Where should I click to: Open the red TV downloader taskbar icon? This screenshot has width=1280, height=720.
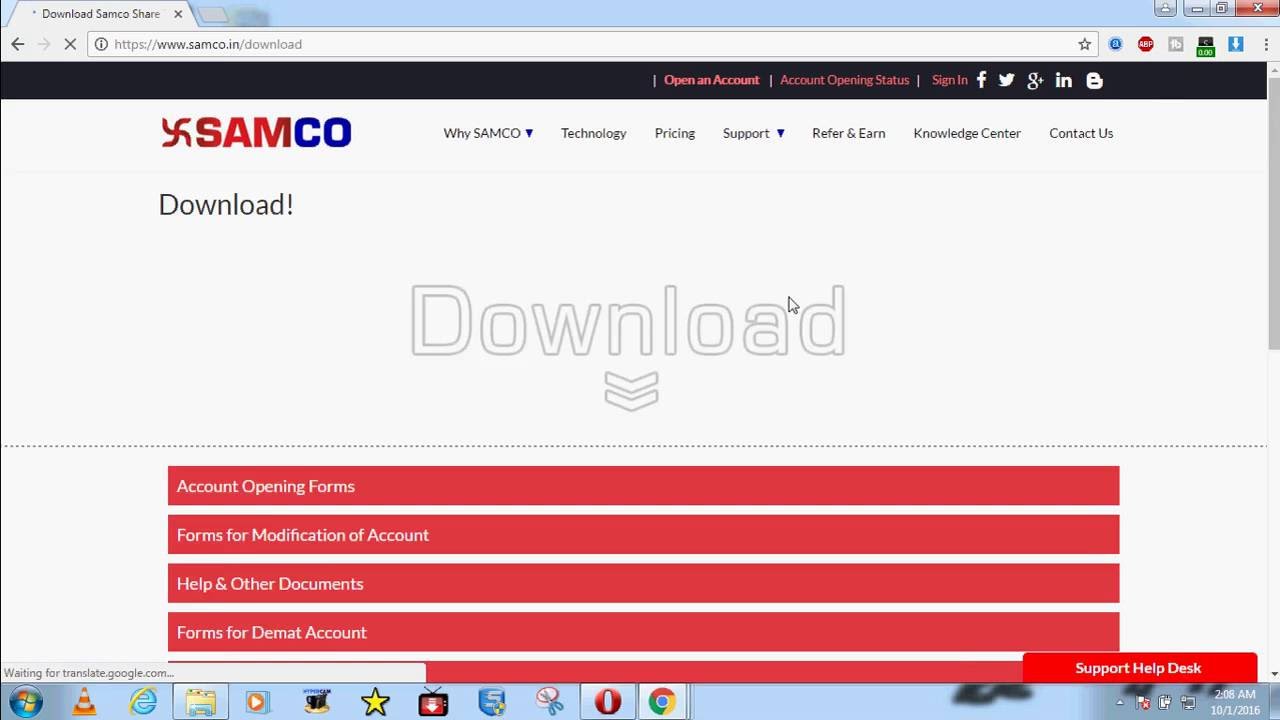point(433,702)
